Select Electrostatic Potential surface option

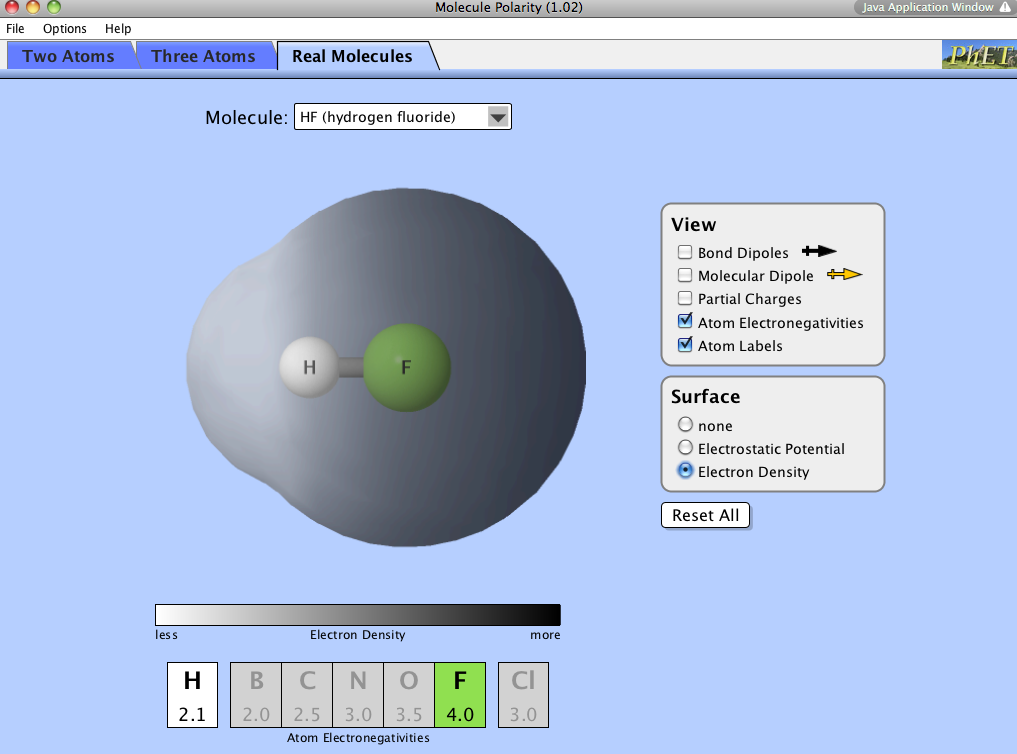tap(685, 447)
